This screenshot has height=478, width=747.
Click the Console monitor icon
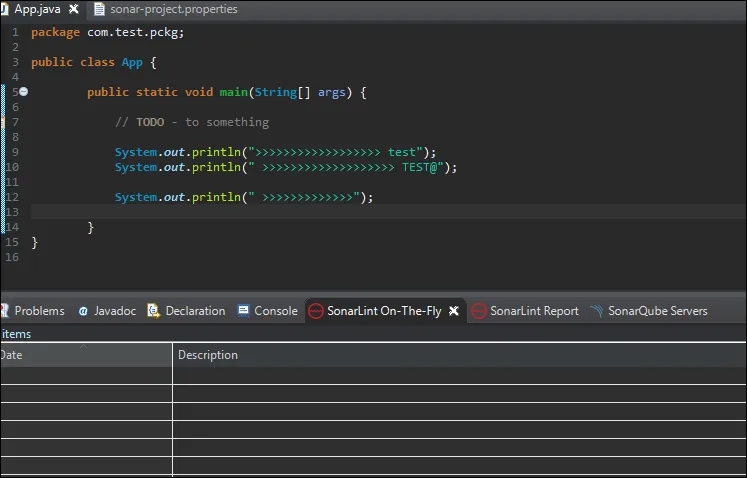click(243, 311)
